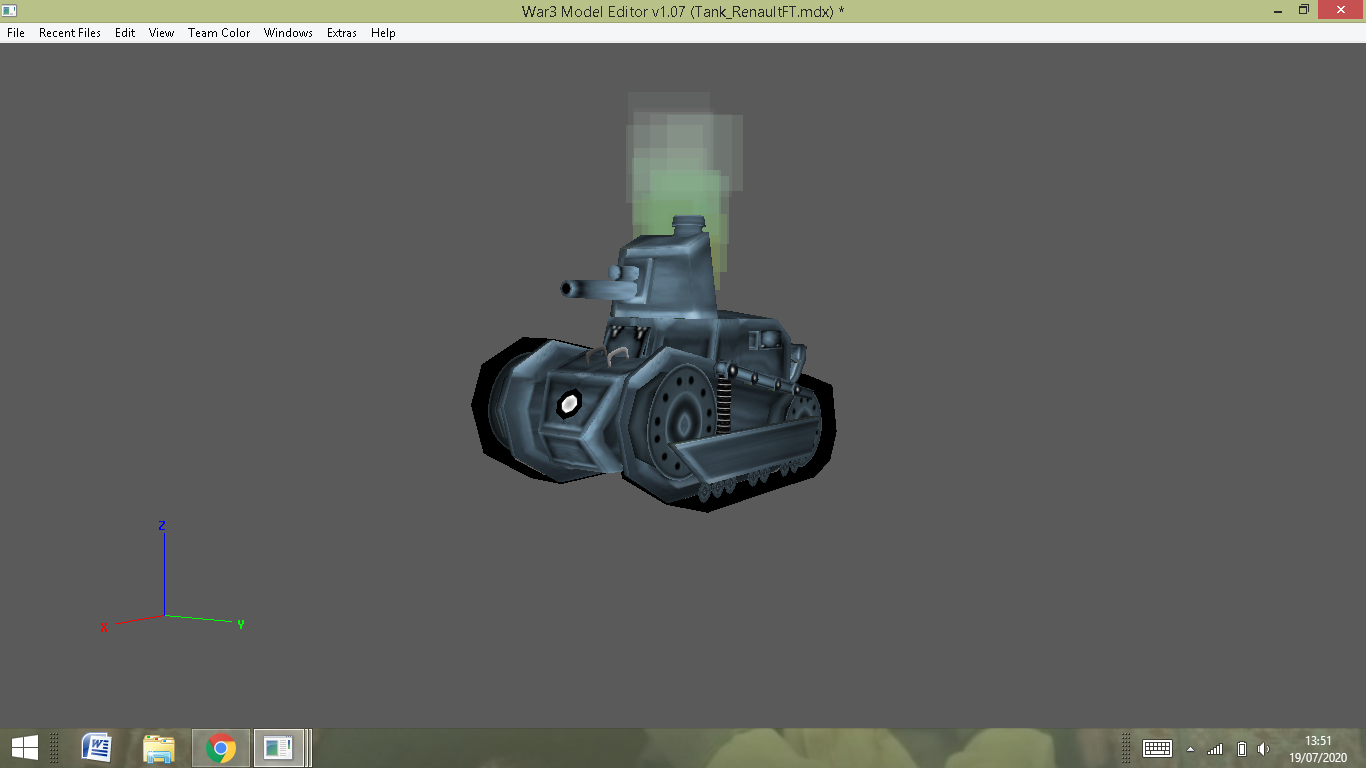
Task: Open the volume control tray icon
Action: (x=1264, y=749)
